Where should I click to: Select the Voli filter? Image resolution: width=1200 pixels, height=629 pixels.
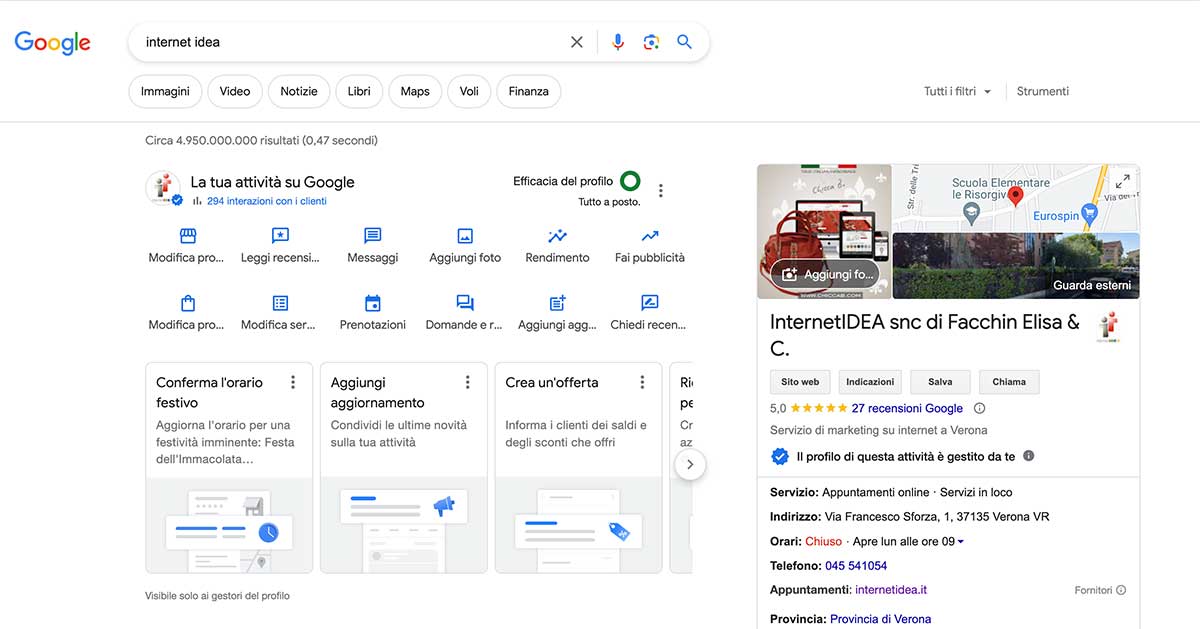(x=469, y=91)
